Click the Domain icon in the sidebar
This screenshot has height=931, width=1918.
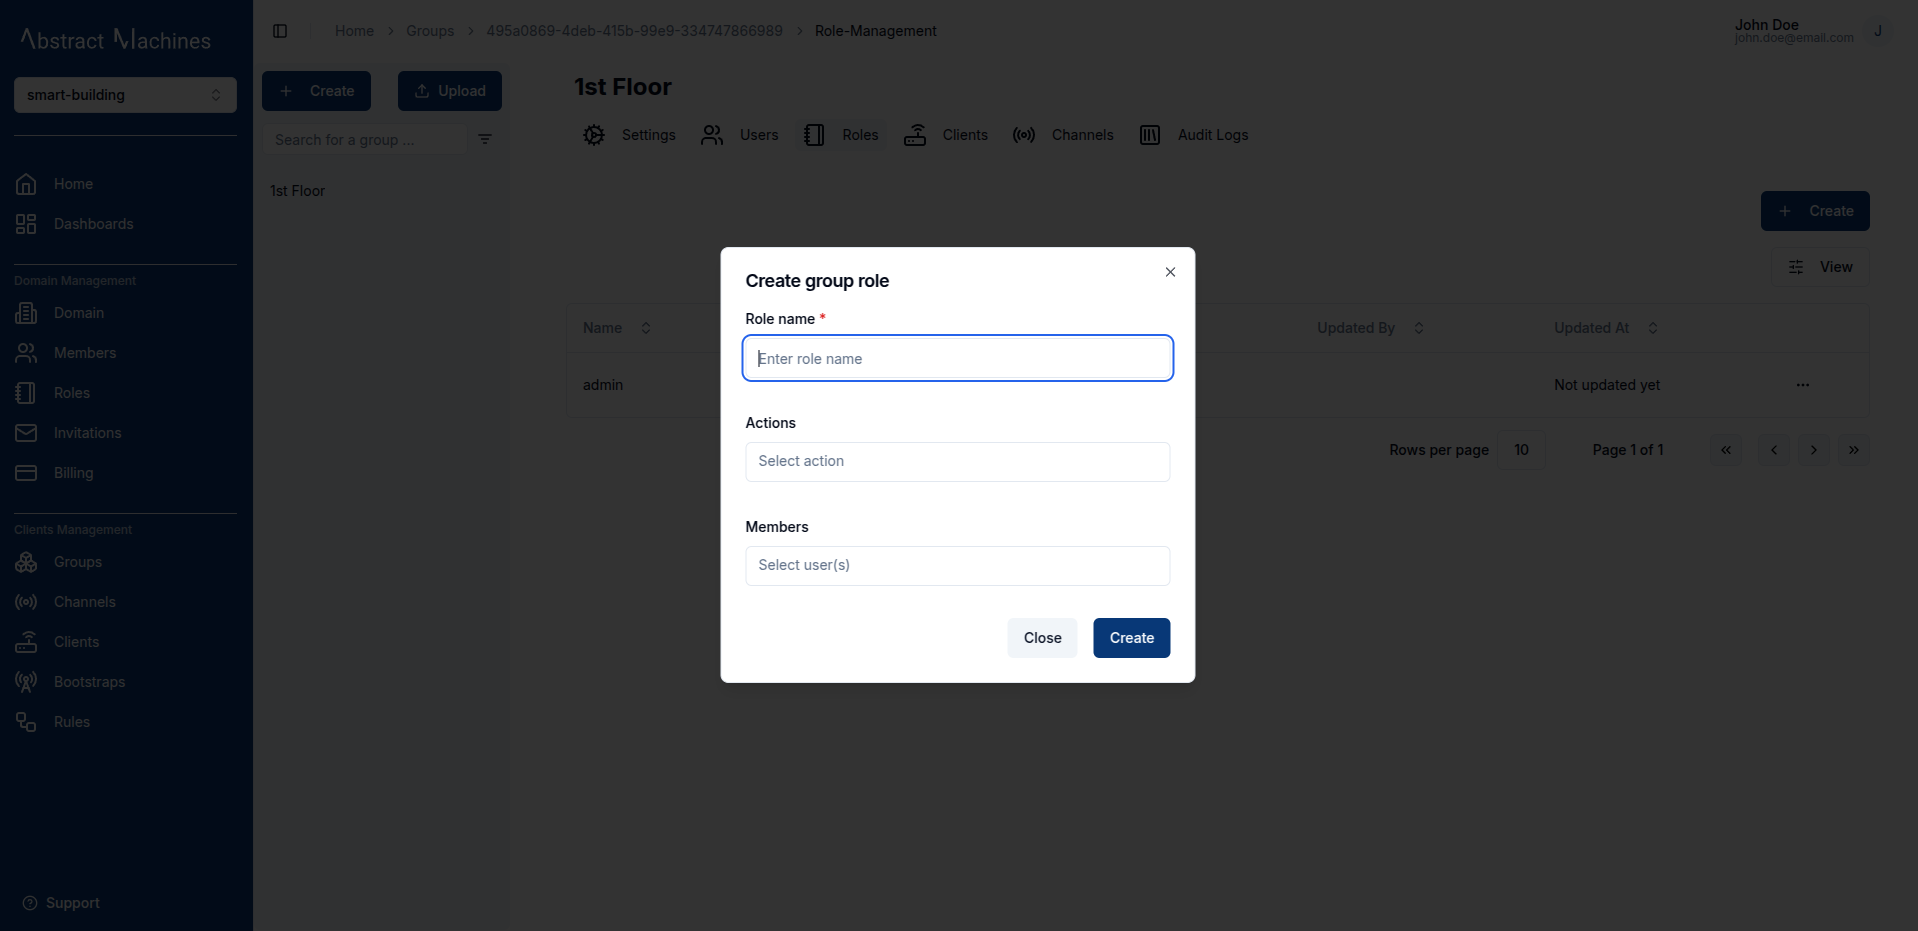[26, 313]
